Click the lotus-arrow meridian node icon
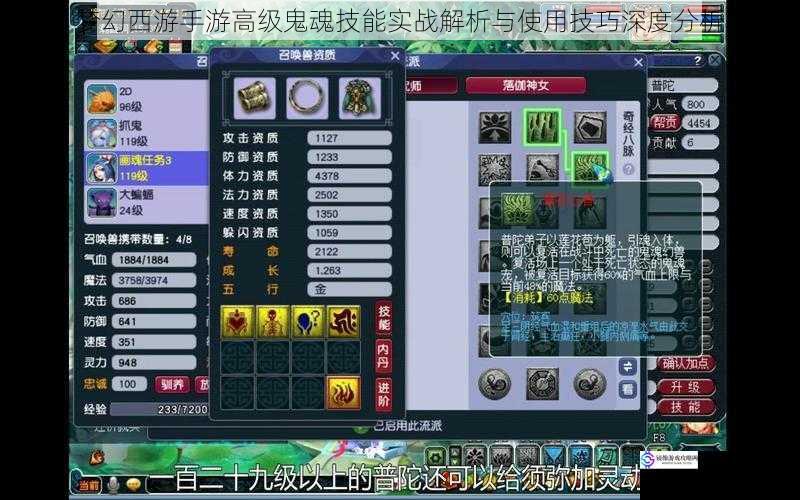 [x=495, y=127]
